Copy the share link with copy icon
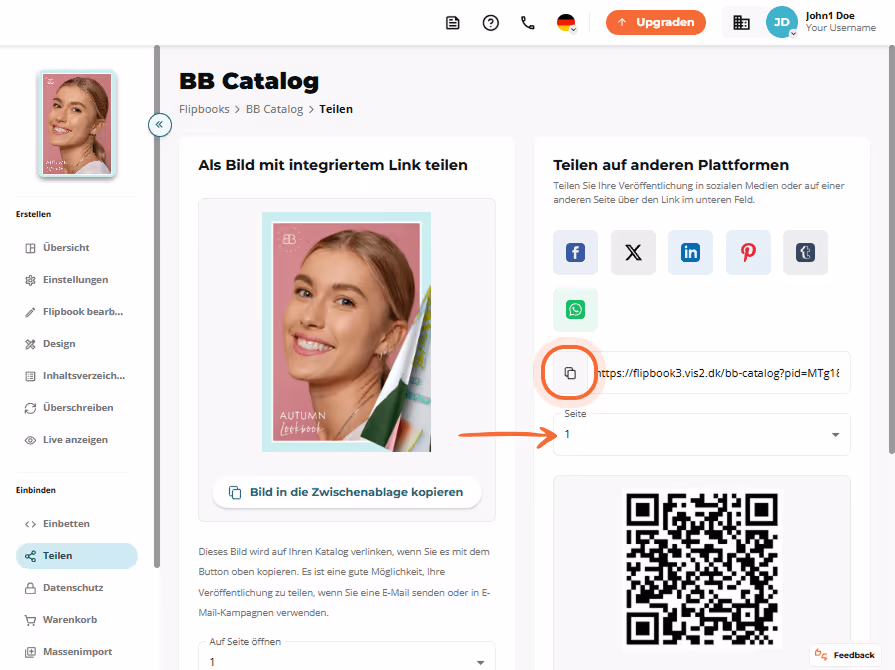The width and height of the screenshot is (895, 670). [570, 373]
